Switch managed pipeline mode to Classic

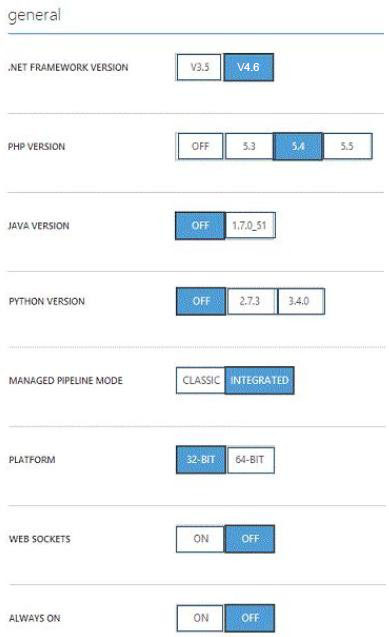tap(200, 380)
